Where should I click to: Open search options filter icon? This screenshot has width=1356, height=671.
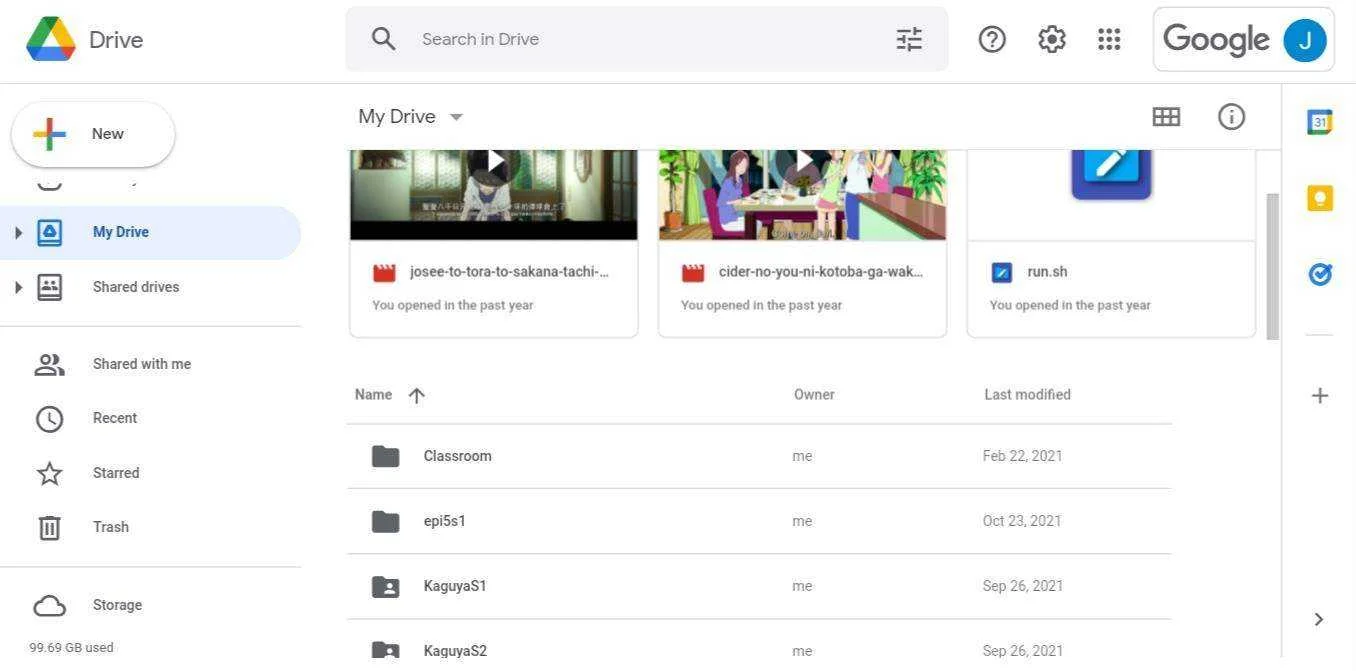pyautogui.click(x=909, y=39)
